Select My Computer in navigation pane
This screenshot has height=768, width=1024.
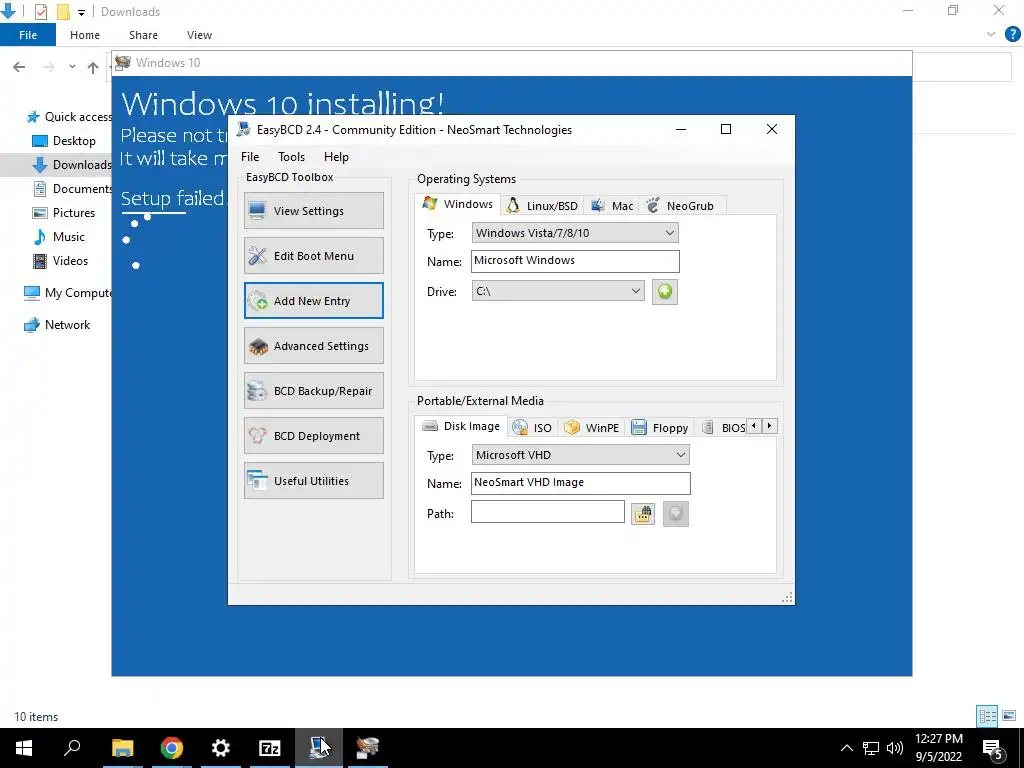tap(67, 293)
